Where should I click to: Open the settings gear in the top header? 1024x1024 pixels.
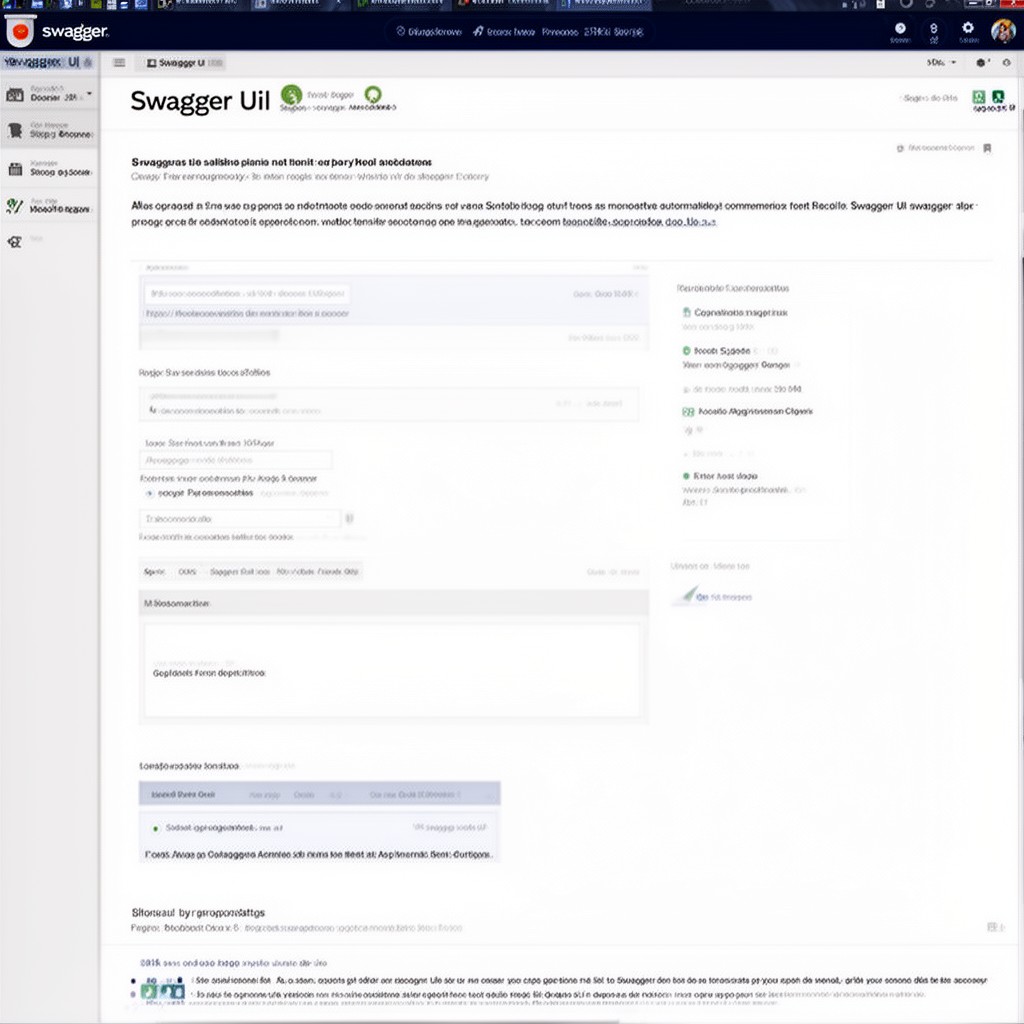click(x=968, y=27)
